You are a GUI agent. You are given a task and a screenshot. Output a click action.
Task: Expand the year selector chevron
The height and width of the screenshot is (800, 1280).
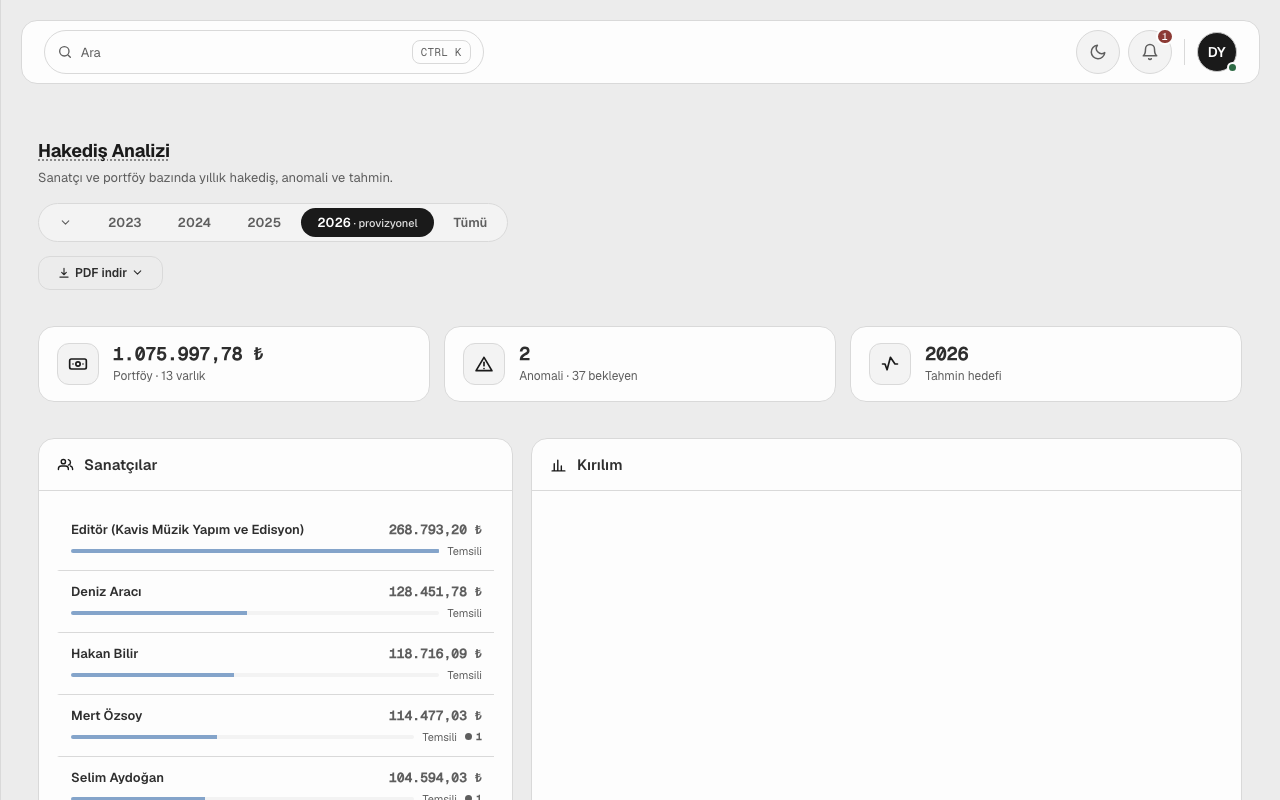coord(65,222)
